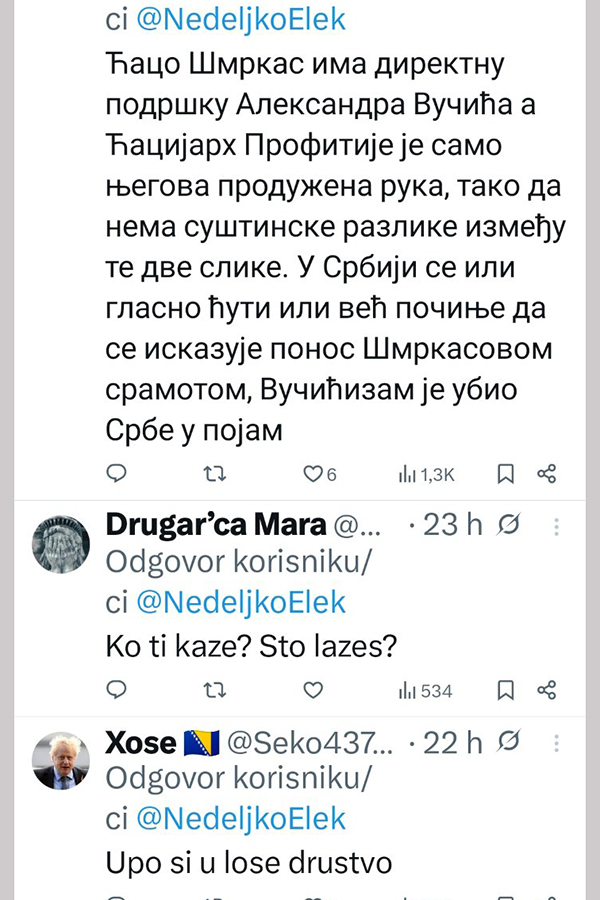Like Drugar'ca Mara's reply

pyautogui.click(x=313, y=689)
